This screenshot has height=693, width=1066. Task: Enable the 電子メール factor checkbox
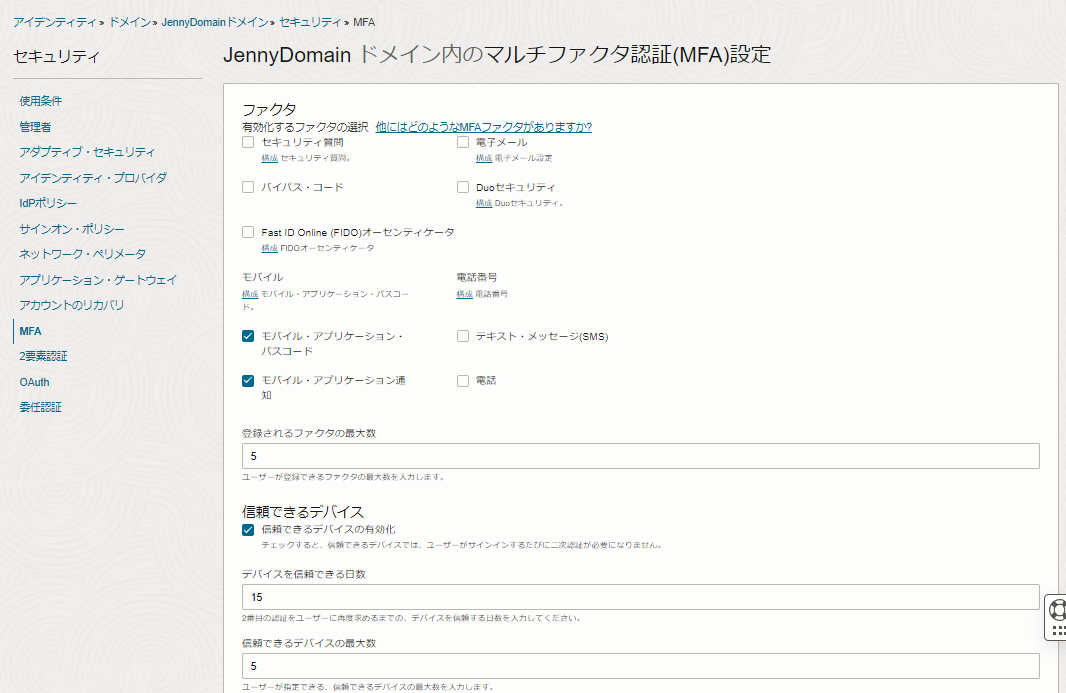[463, 142]
